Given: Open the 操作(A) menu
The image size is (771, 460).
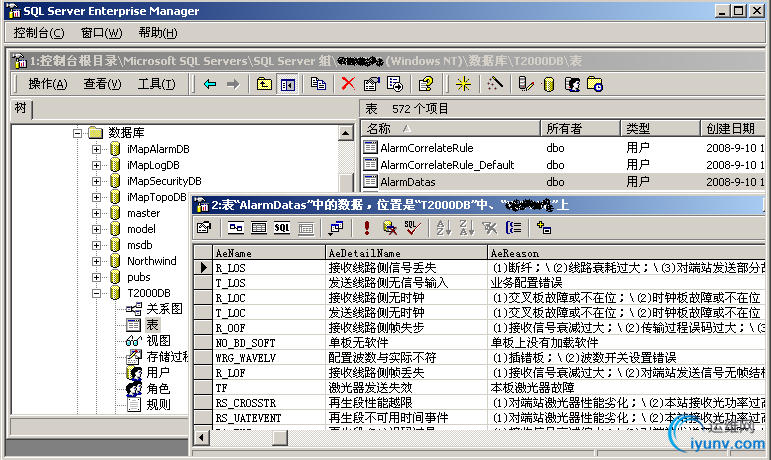Looking at the screenshot, I should (48, 84).
